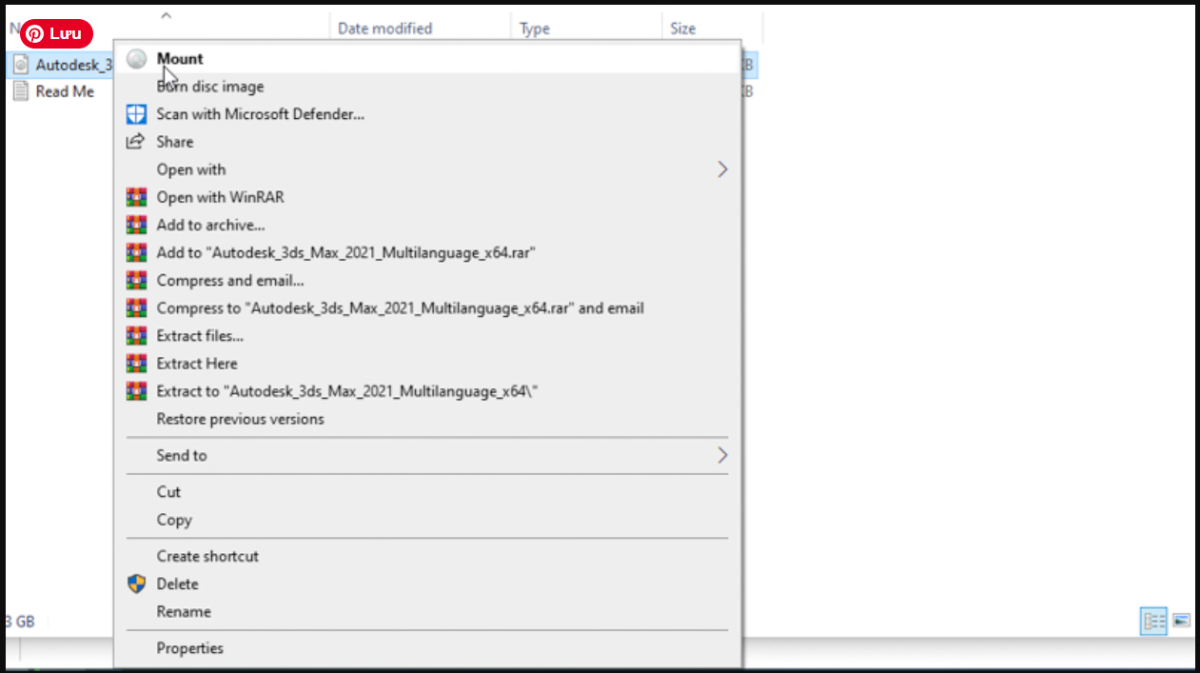This screenshot has width=1200, height=673.
Task: Sort by Date modified column header
Action: tap(385, 29)
